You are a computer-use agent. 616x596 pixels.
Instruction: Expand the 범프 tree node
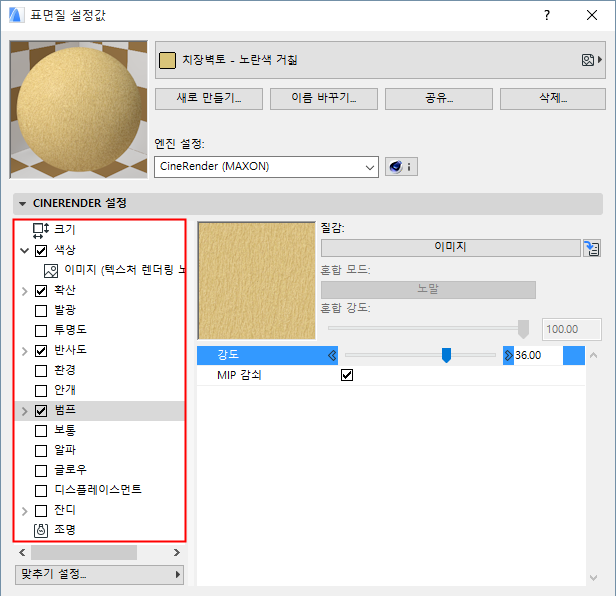(24, 411)
